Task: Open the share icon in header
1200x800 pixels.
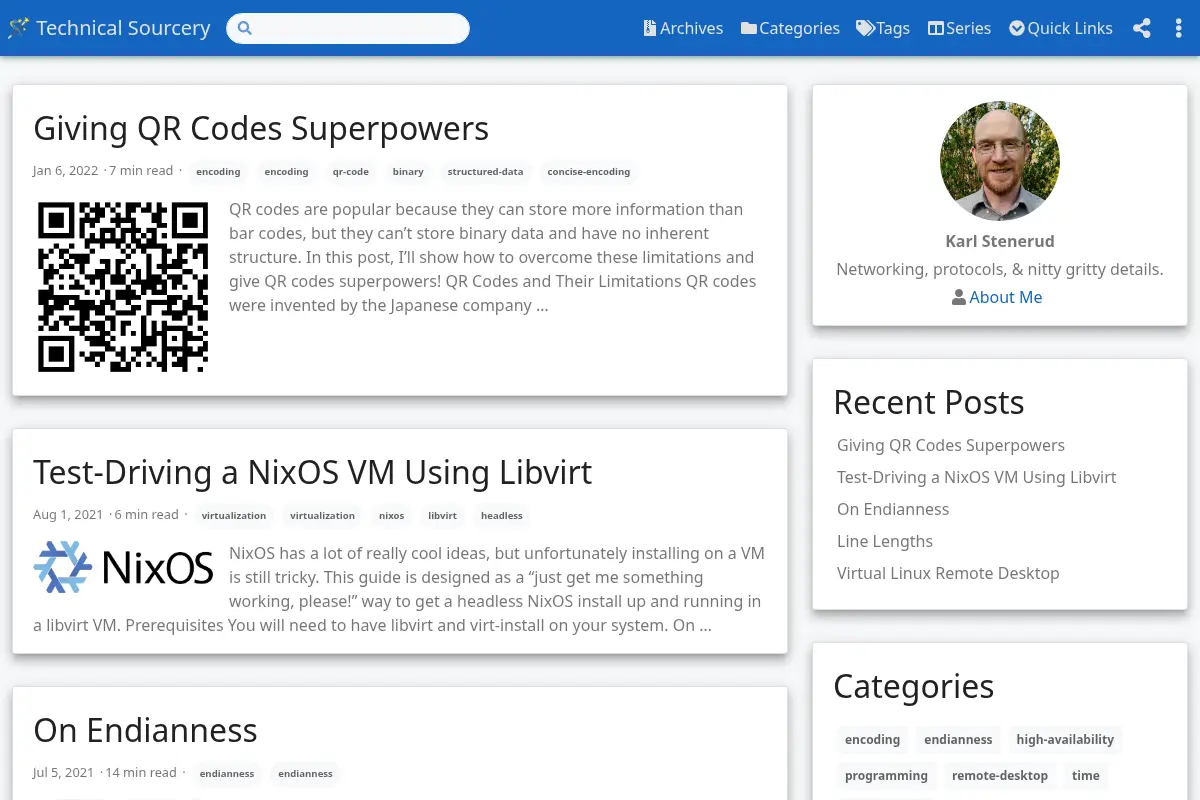Action: click(1142, 28)
